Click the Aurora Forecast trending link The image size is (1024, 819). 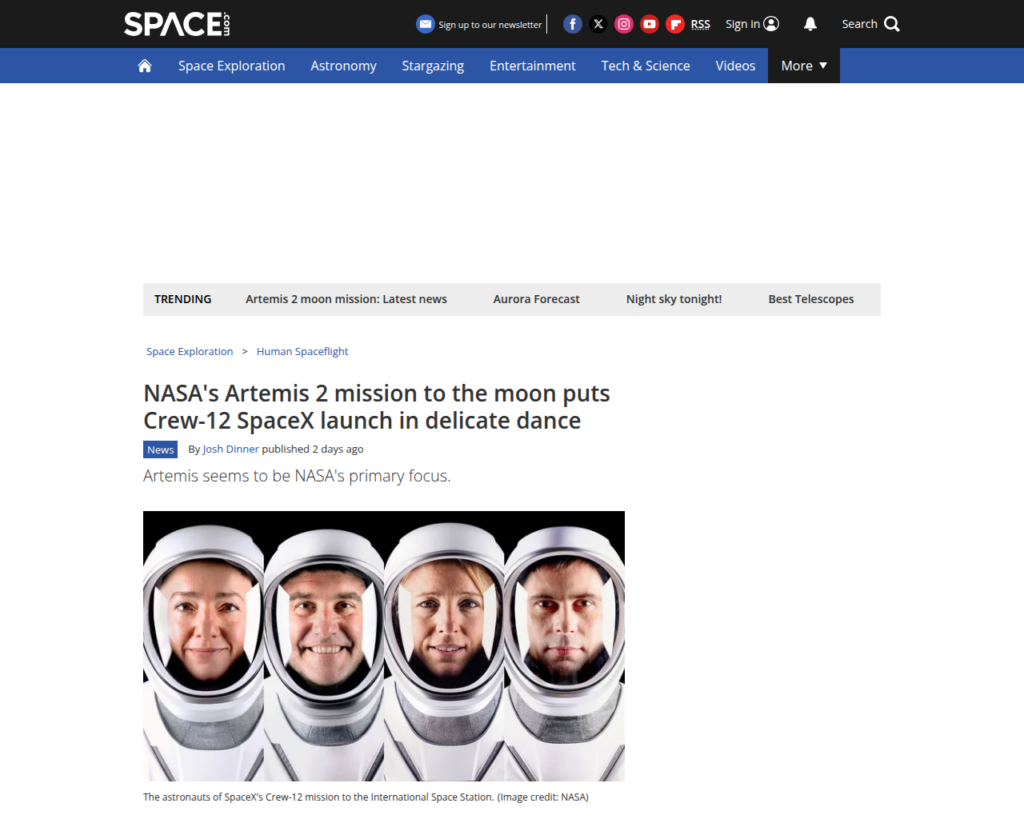click(536, 299)
